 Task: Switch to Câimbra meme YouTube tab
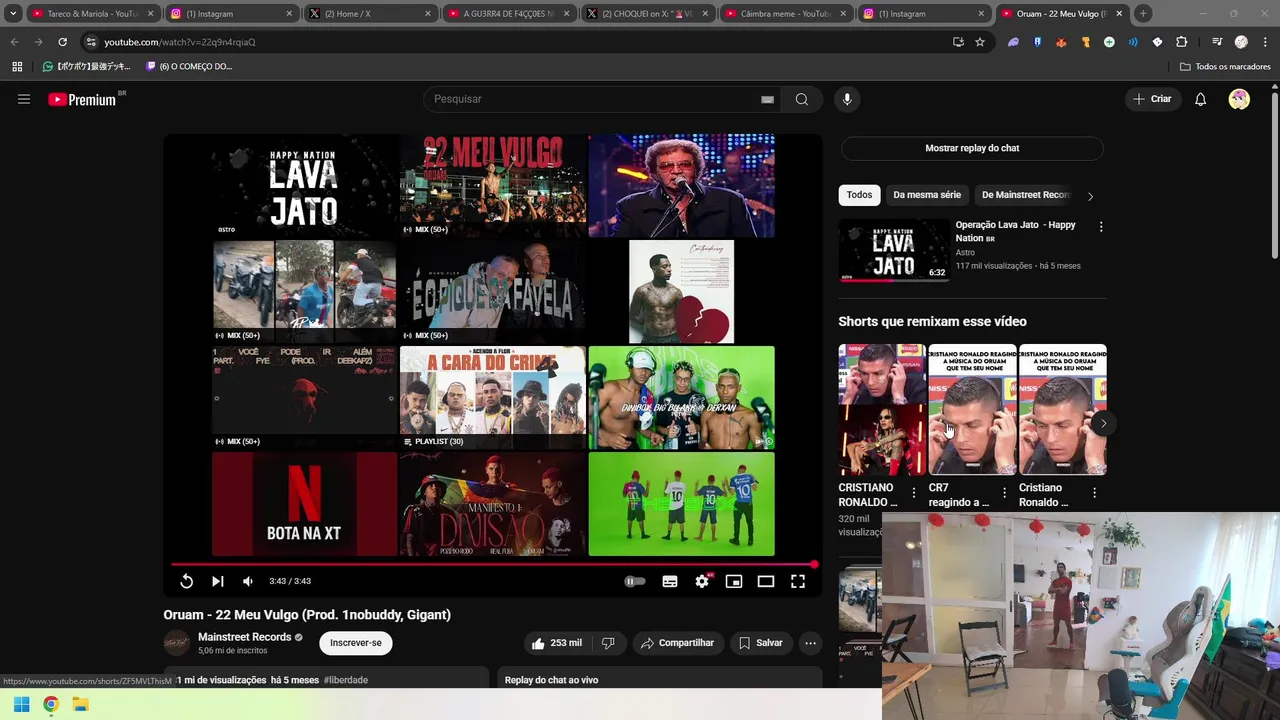pyautogui.click(x=785, y=14)
